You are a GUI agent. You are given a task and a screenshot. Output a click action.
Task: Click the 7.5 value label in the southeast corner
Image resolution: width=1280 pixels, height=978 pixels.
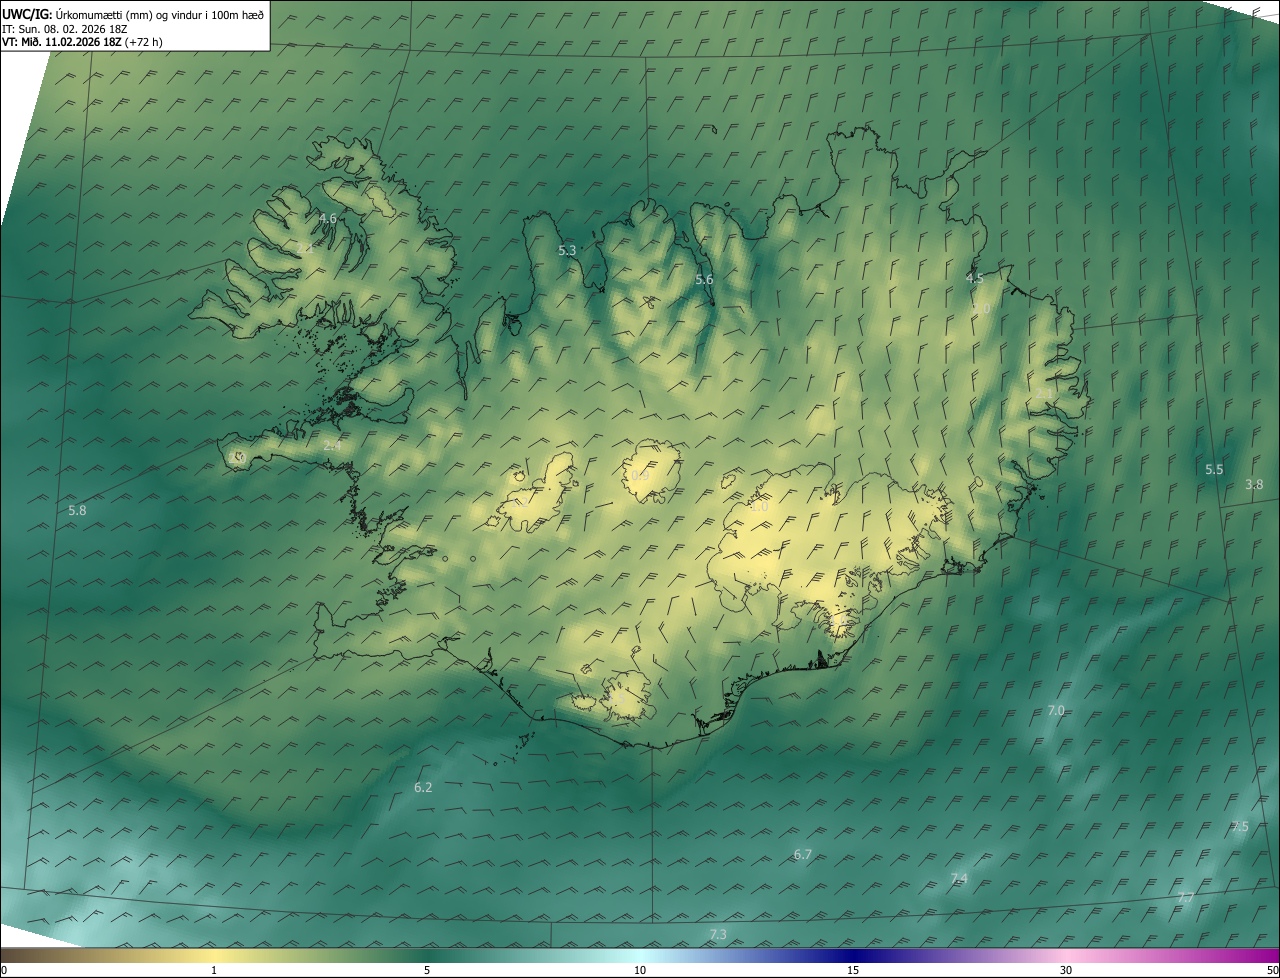[1240, 826]
